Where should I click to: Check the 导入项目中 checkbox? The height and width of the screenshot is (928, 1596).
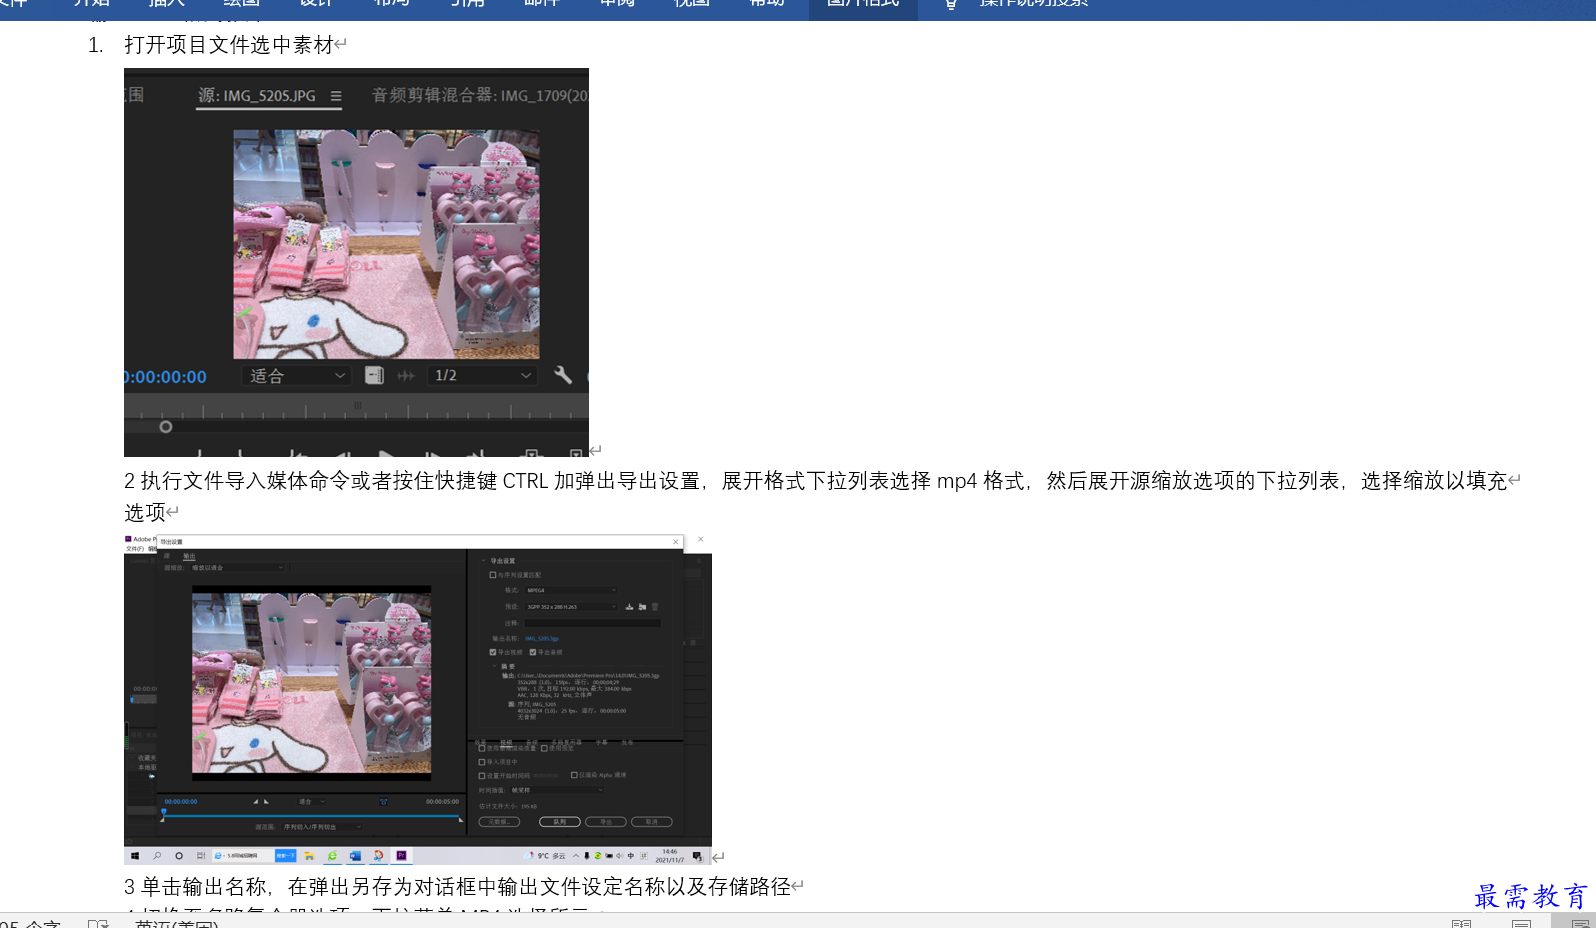[x=481, y=762]
